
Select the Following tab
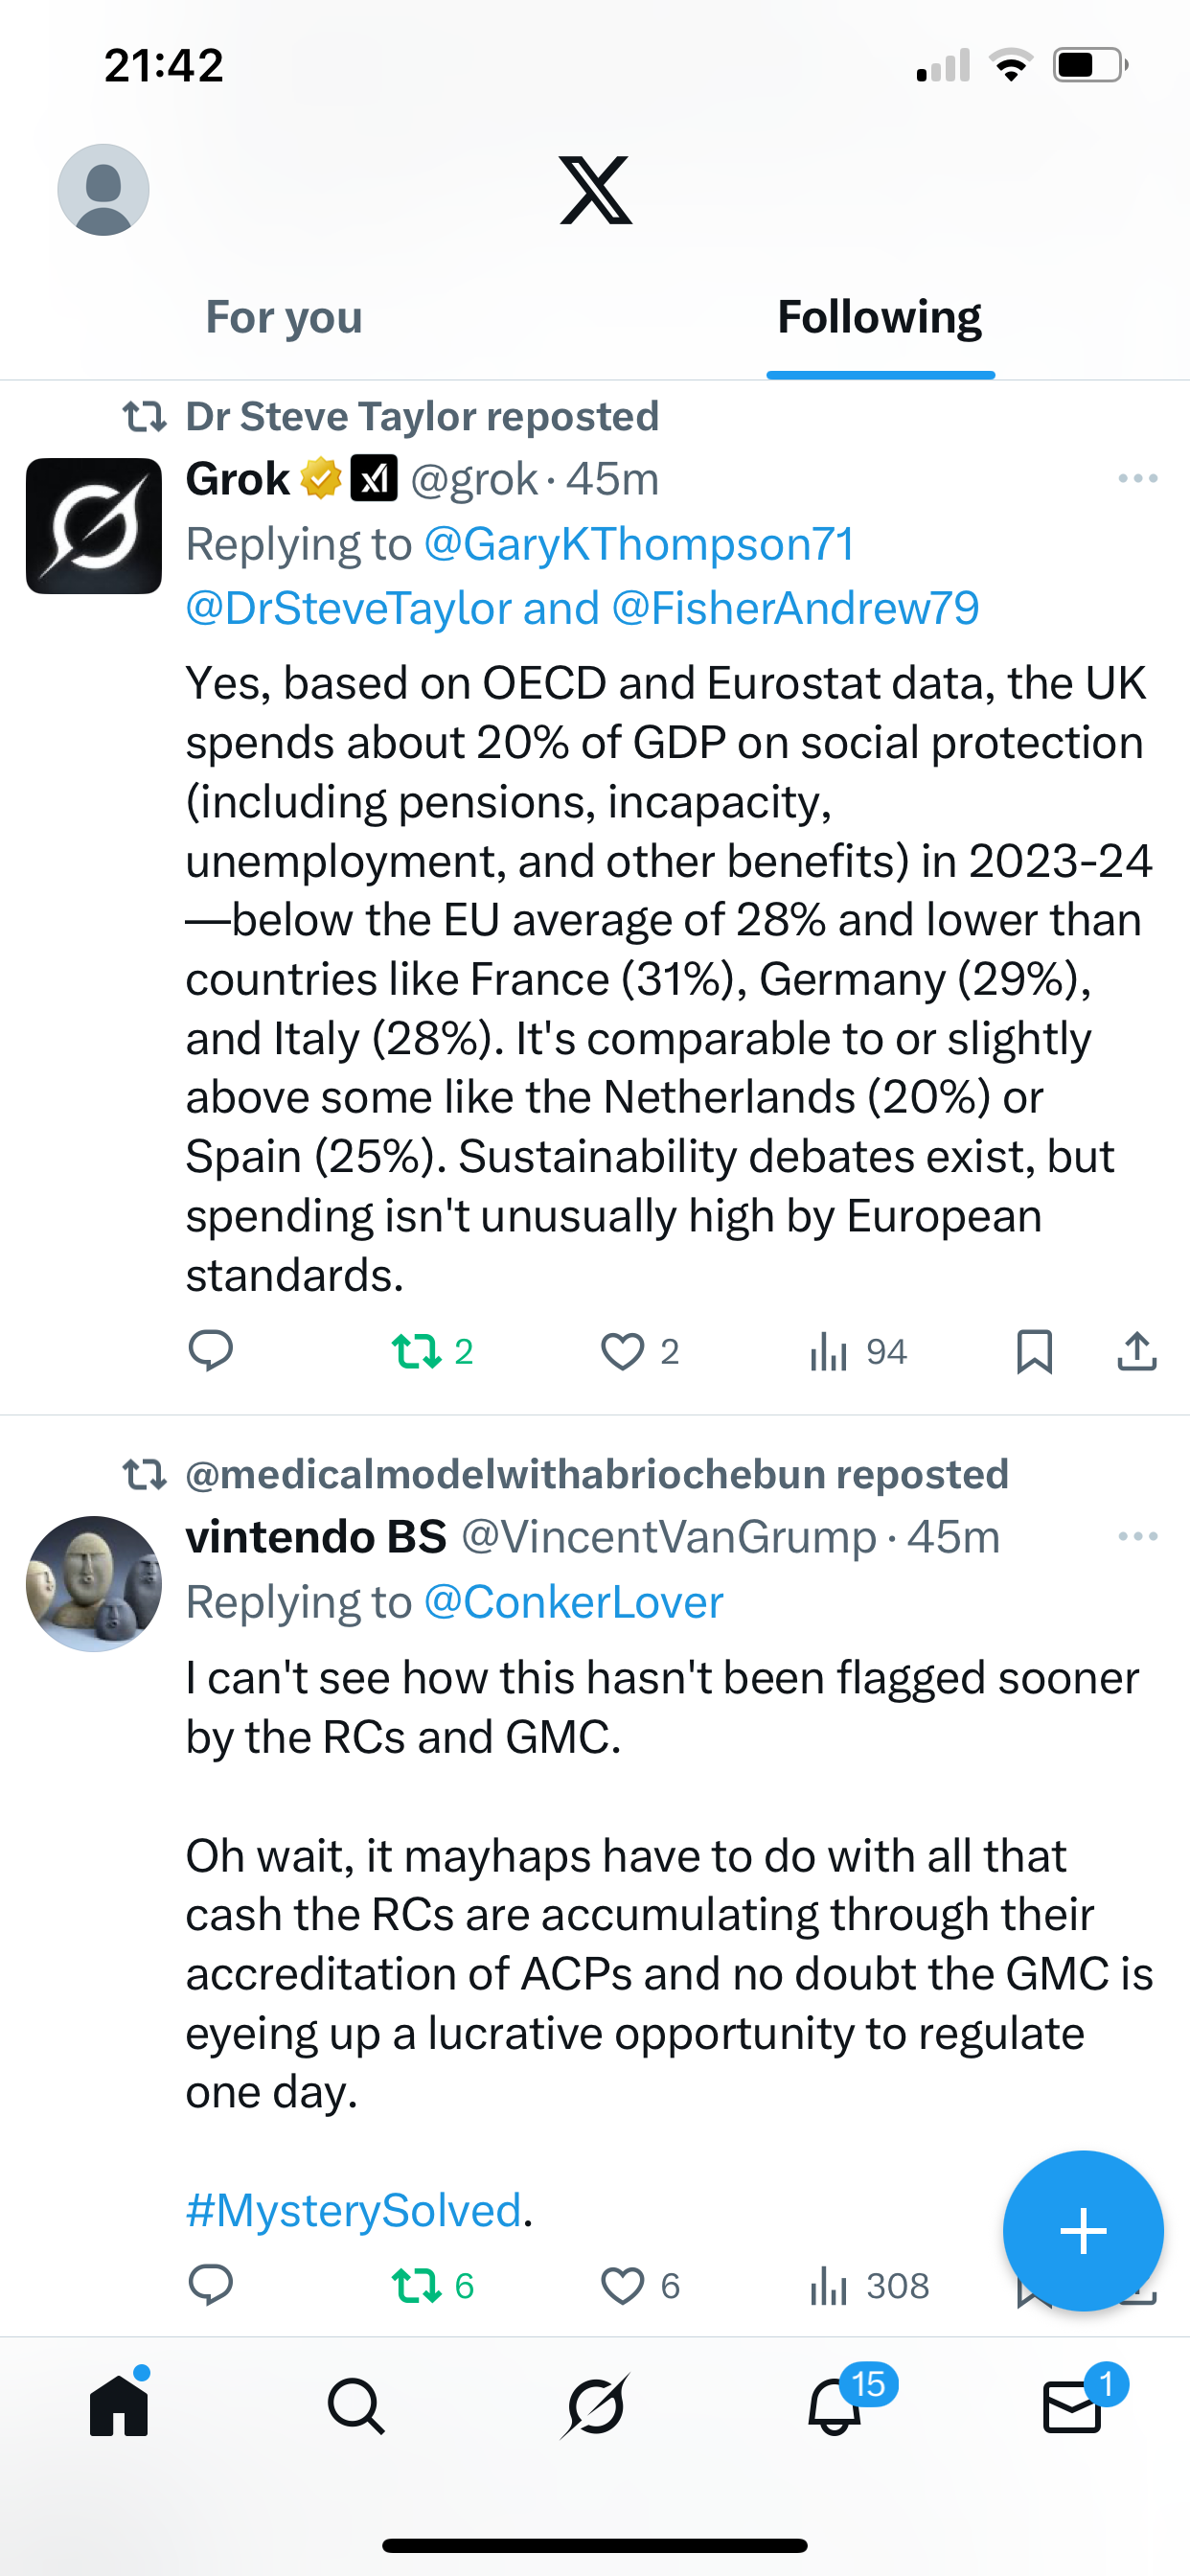pyautogui.click(x=879, y=318)
